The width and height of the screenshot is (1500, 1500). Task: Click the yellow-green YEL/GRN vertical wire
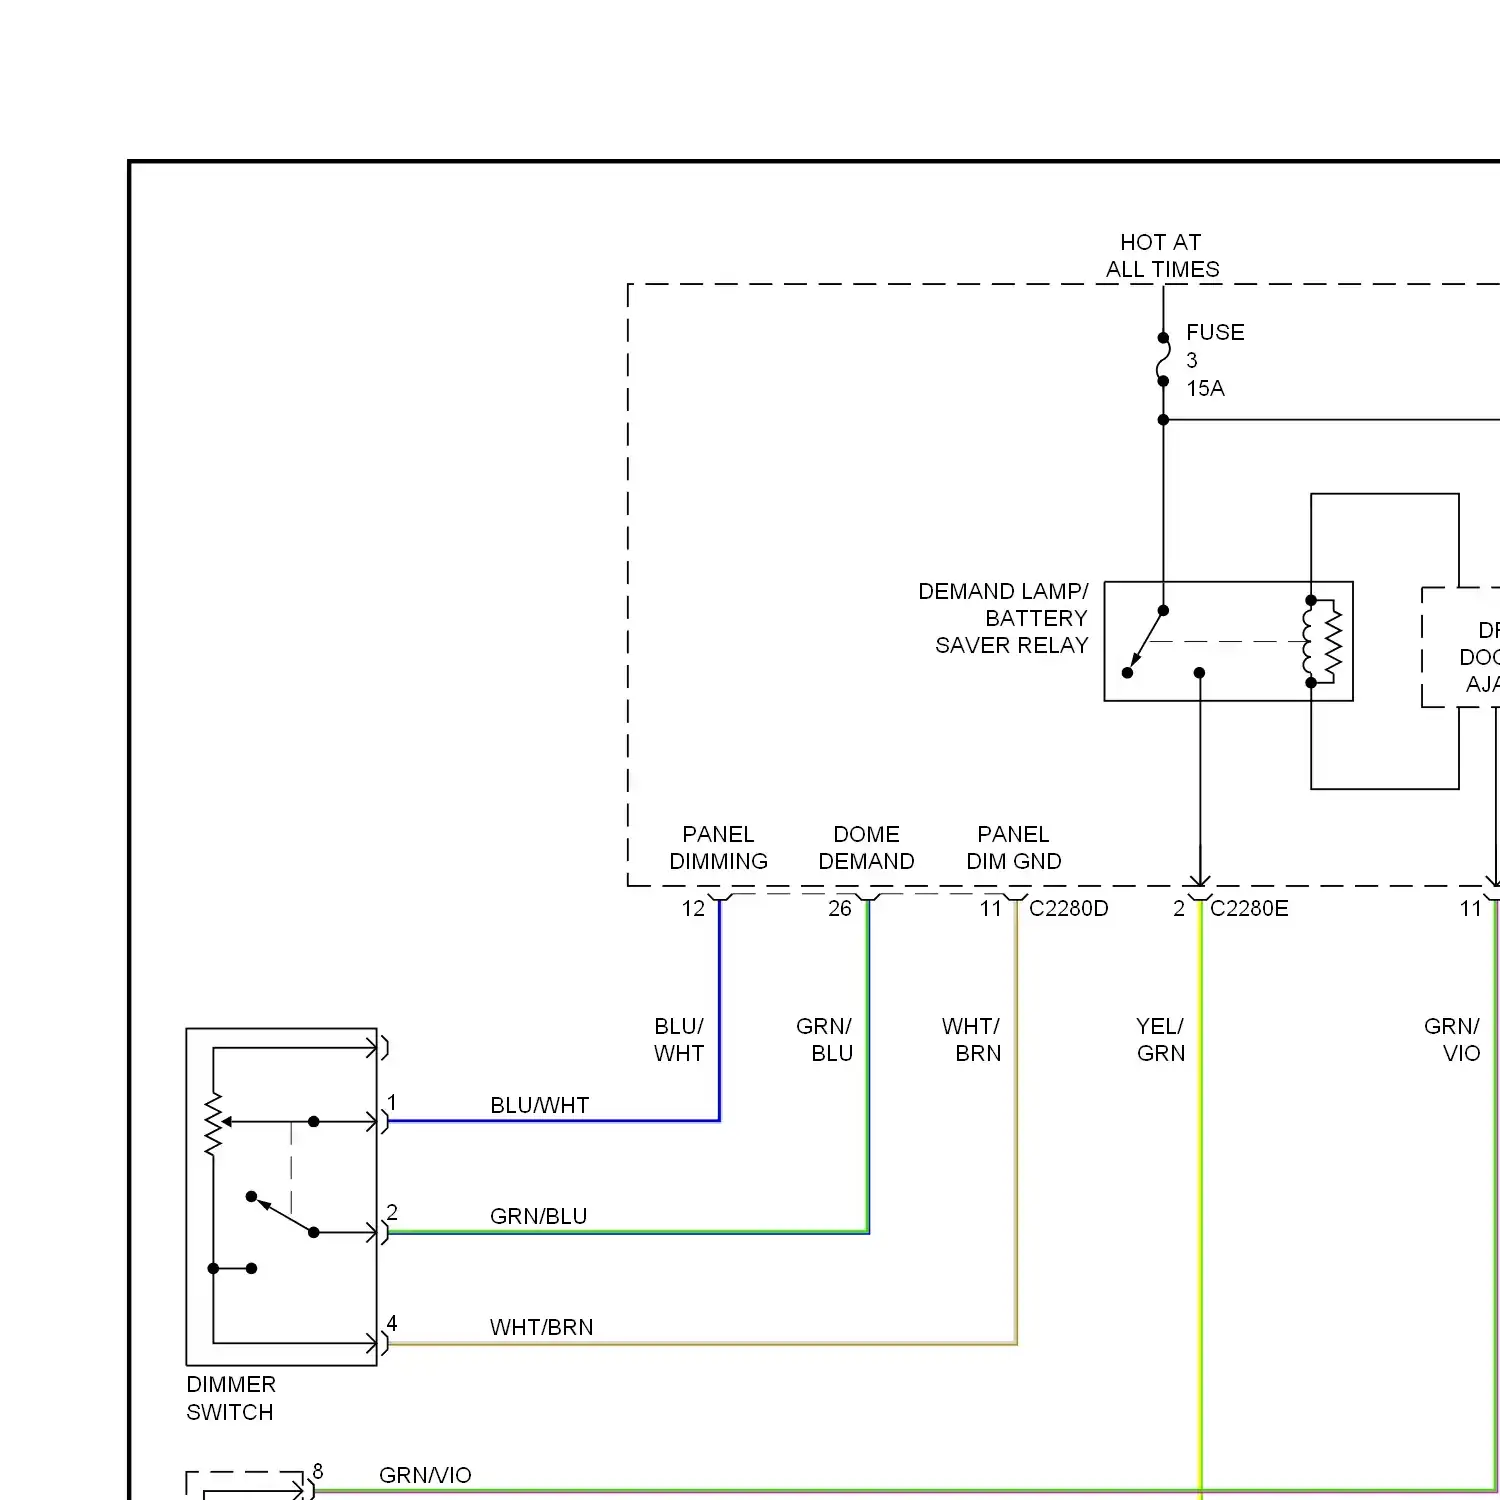pyautogui.click(x=1200, y=1200)
